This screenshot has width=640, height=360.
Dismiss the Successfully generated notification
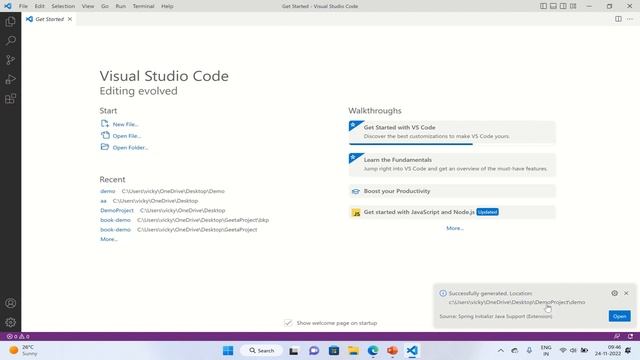click(x=626, y=293)
